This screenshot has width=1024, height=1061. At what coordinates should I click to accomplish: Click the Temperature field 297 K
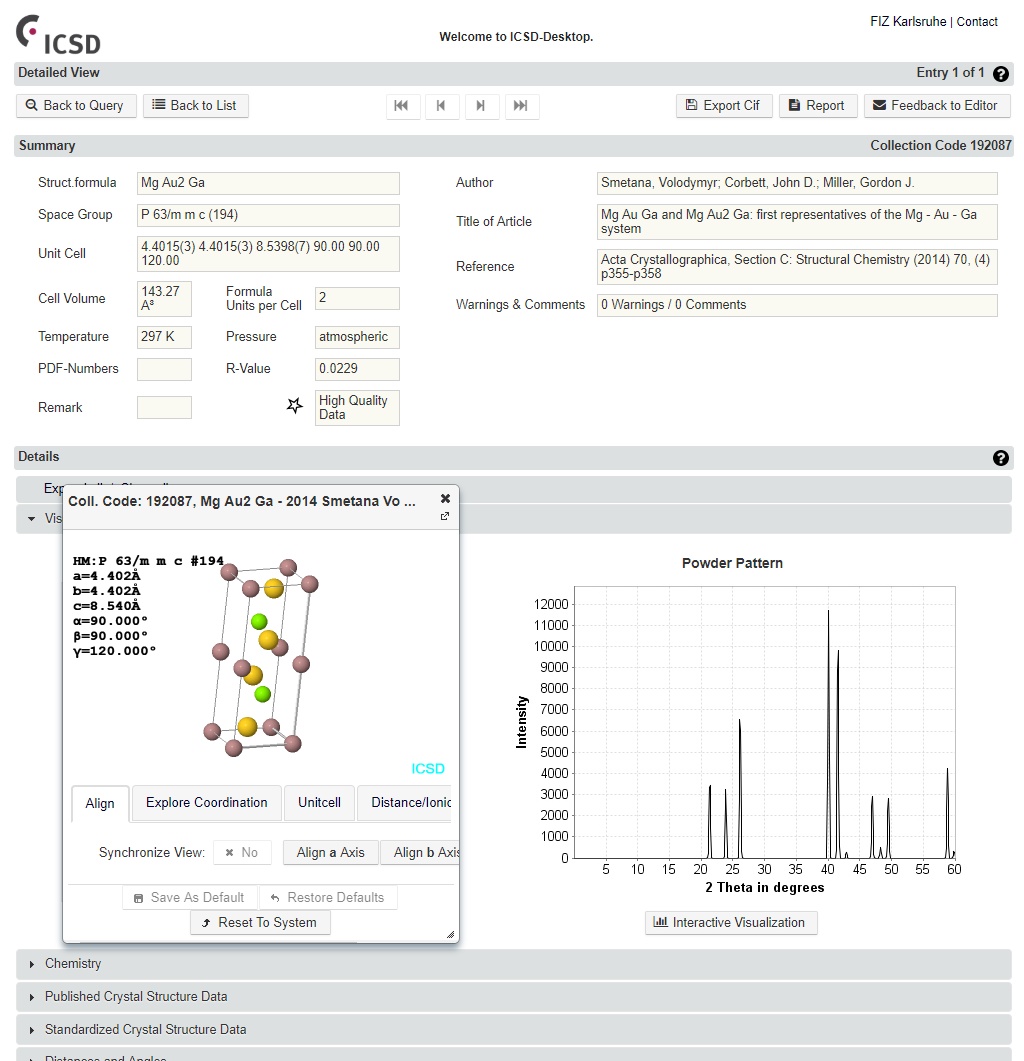(164, 337)
